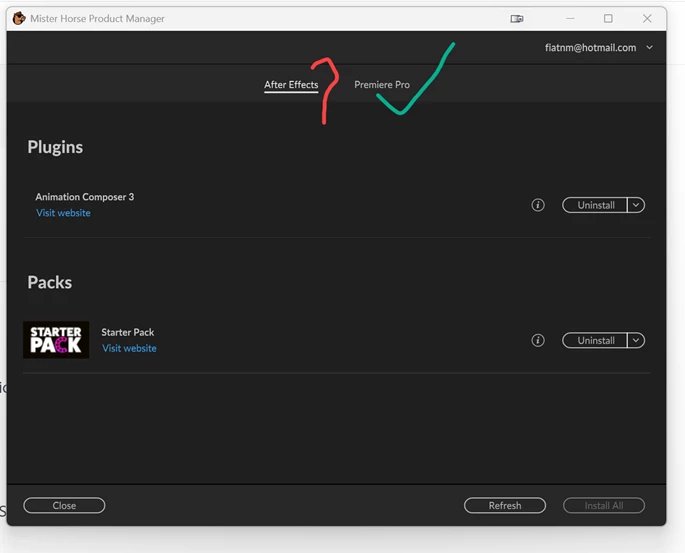
Task: Click the Close button at bottom
Action: 64,505
